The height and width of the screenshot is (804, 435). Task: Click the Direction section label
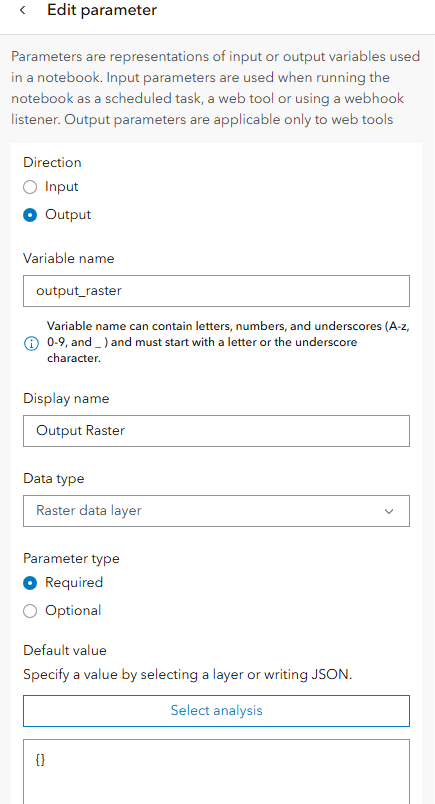point(52,163)
